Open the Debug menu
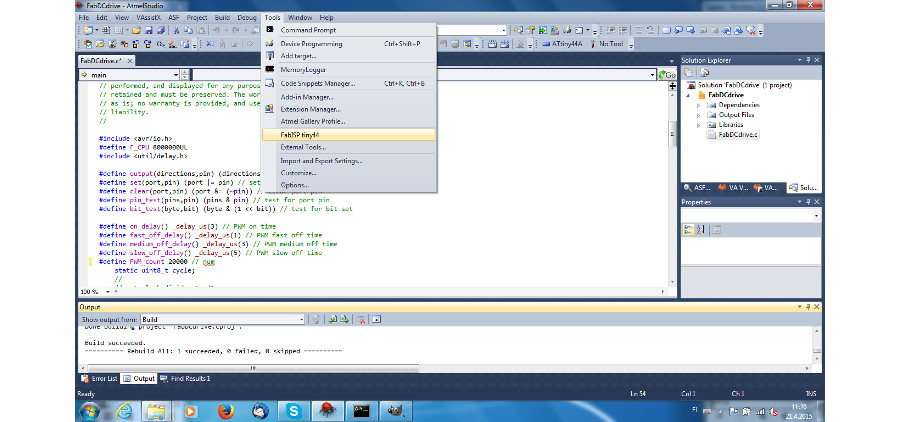900x422 pixels. pos(247,18)
